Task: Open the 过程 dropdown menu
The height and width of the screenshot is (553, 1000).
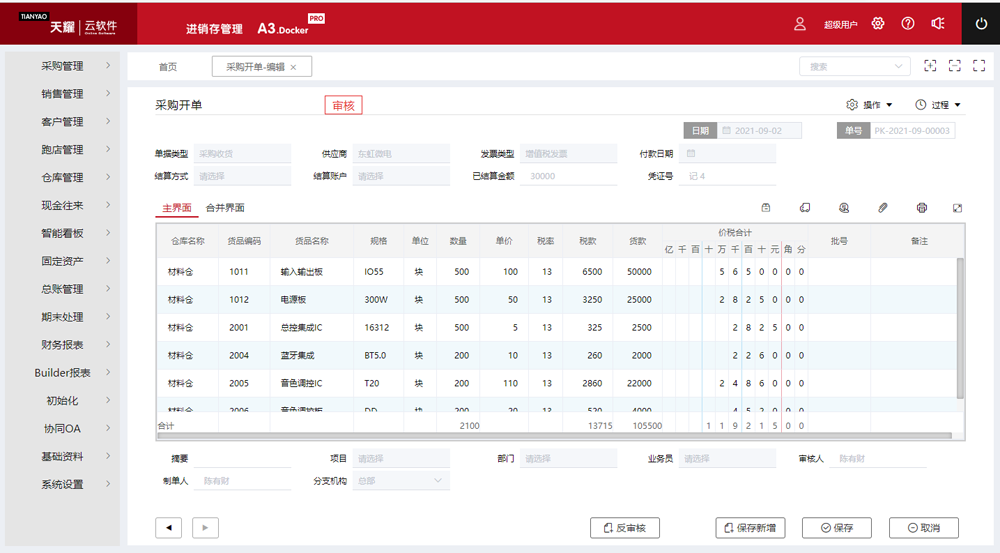Action: point(938,105)
